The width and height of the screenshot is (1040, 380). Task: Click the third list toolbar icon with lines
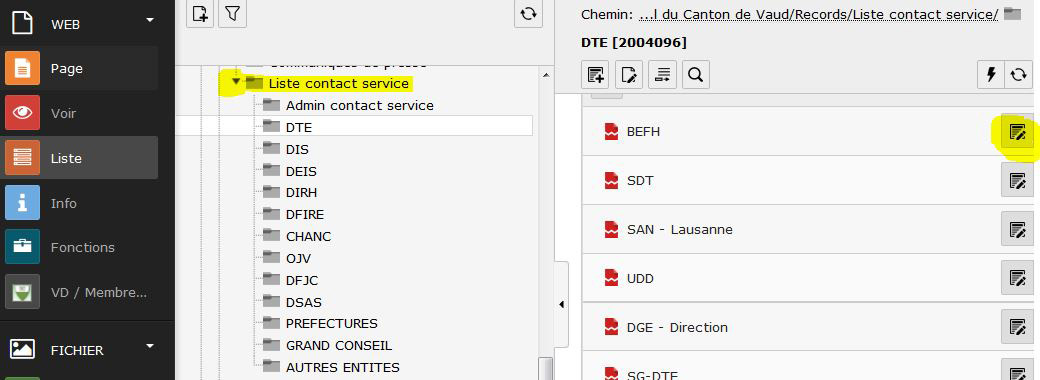[662, 75]
